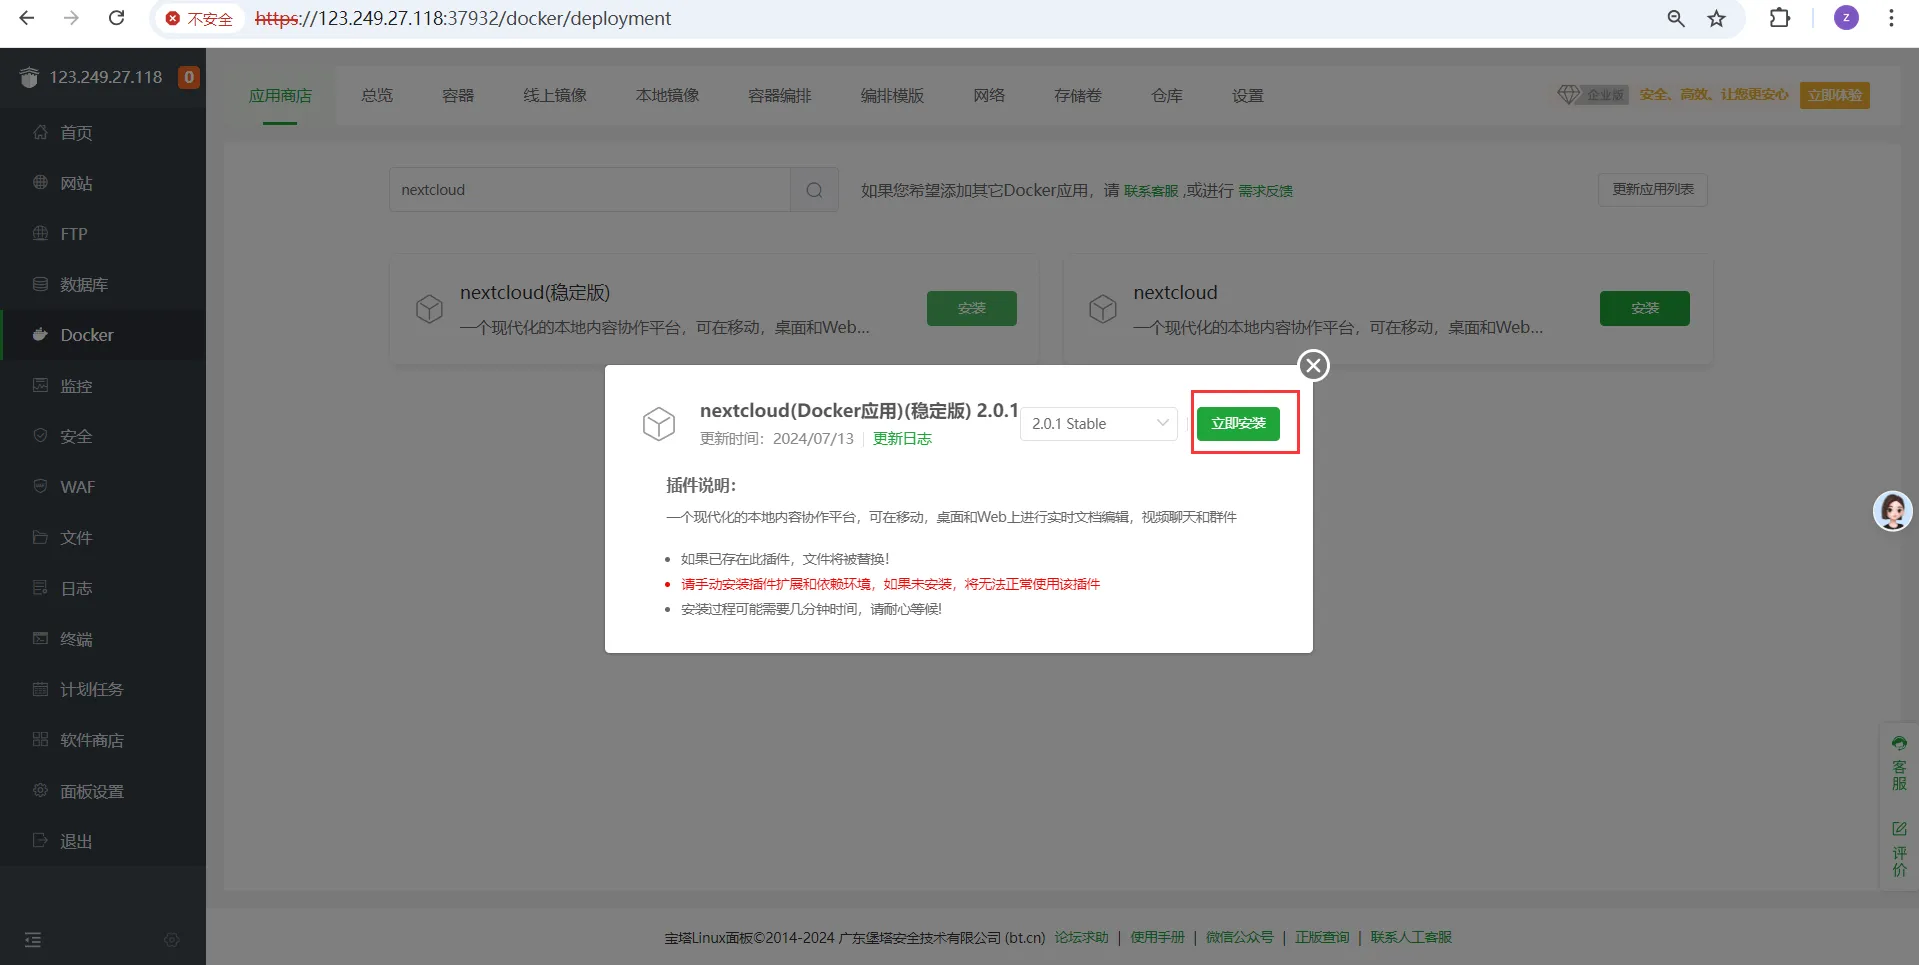The width and height of the screenshot is (1919, 965).
Task: Click the browser back arrow
Action: pos(27,18)
